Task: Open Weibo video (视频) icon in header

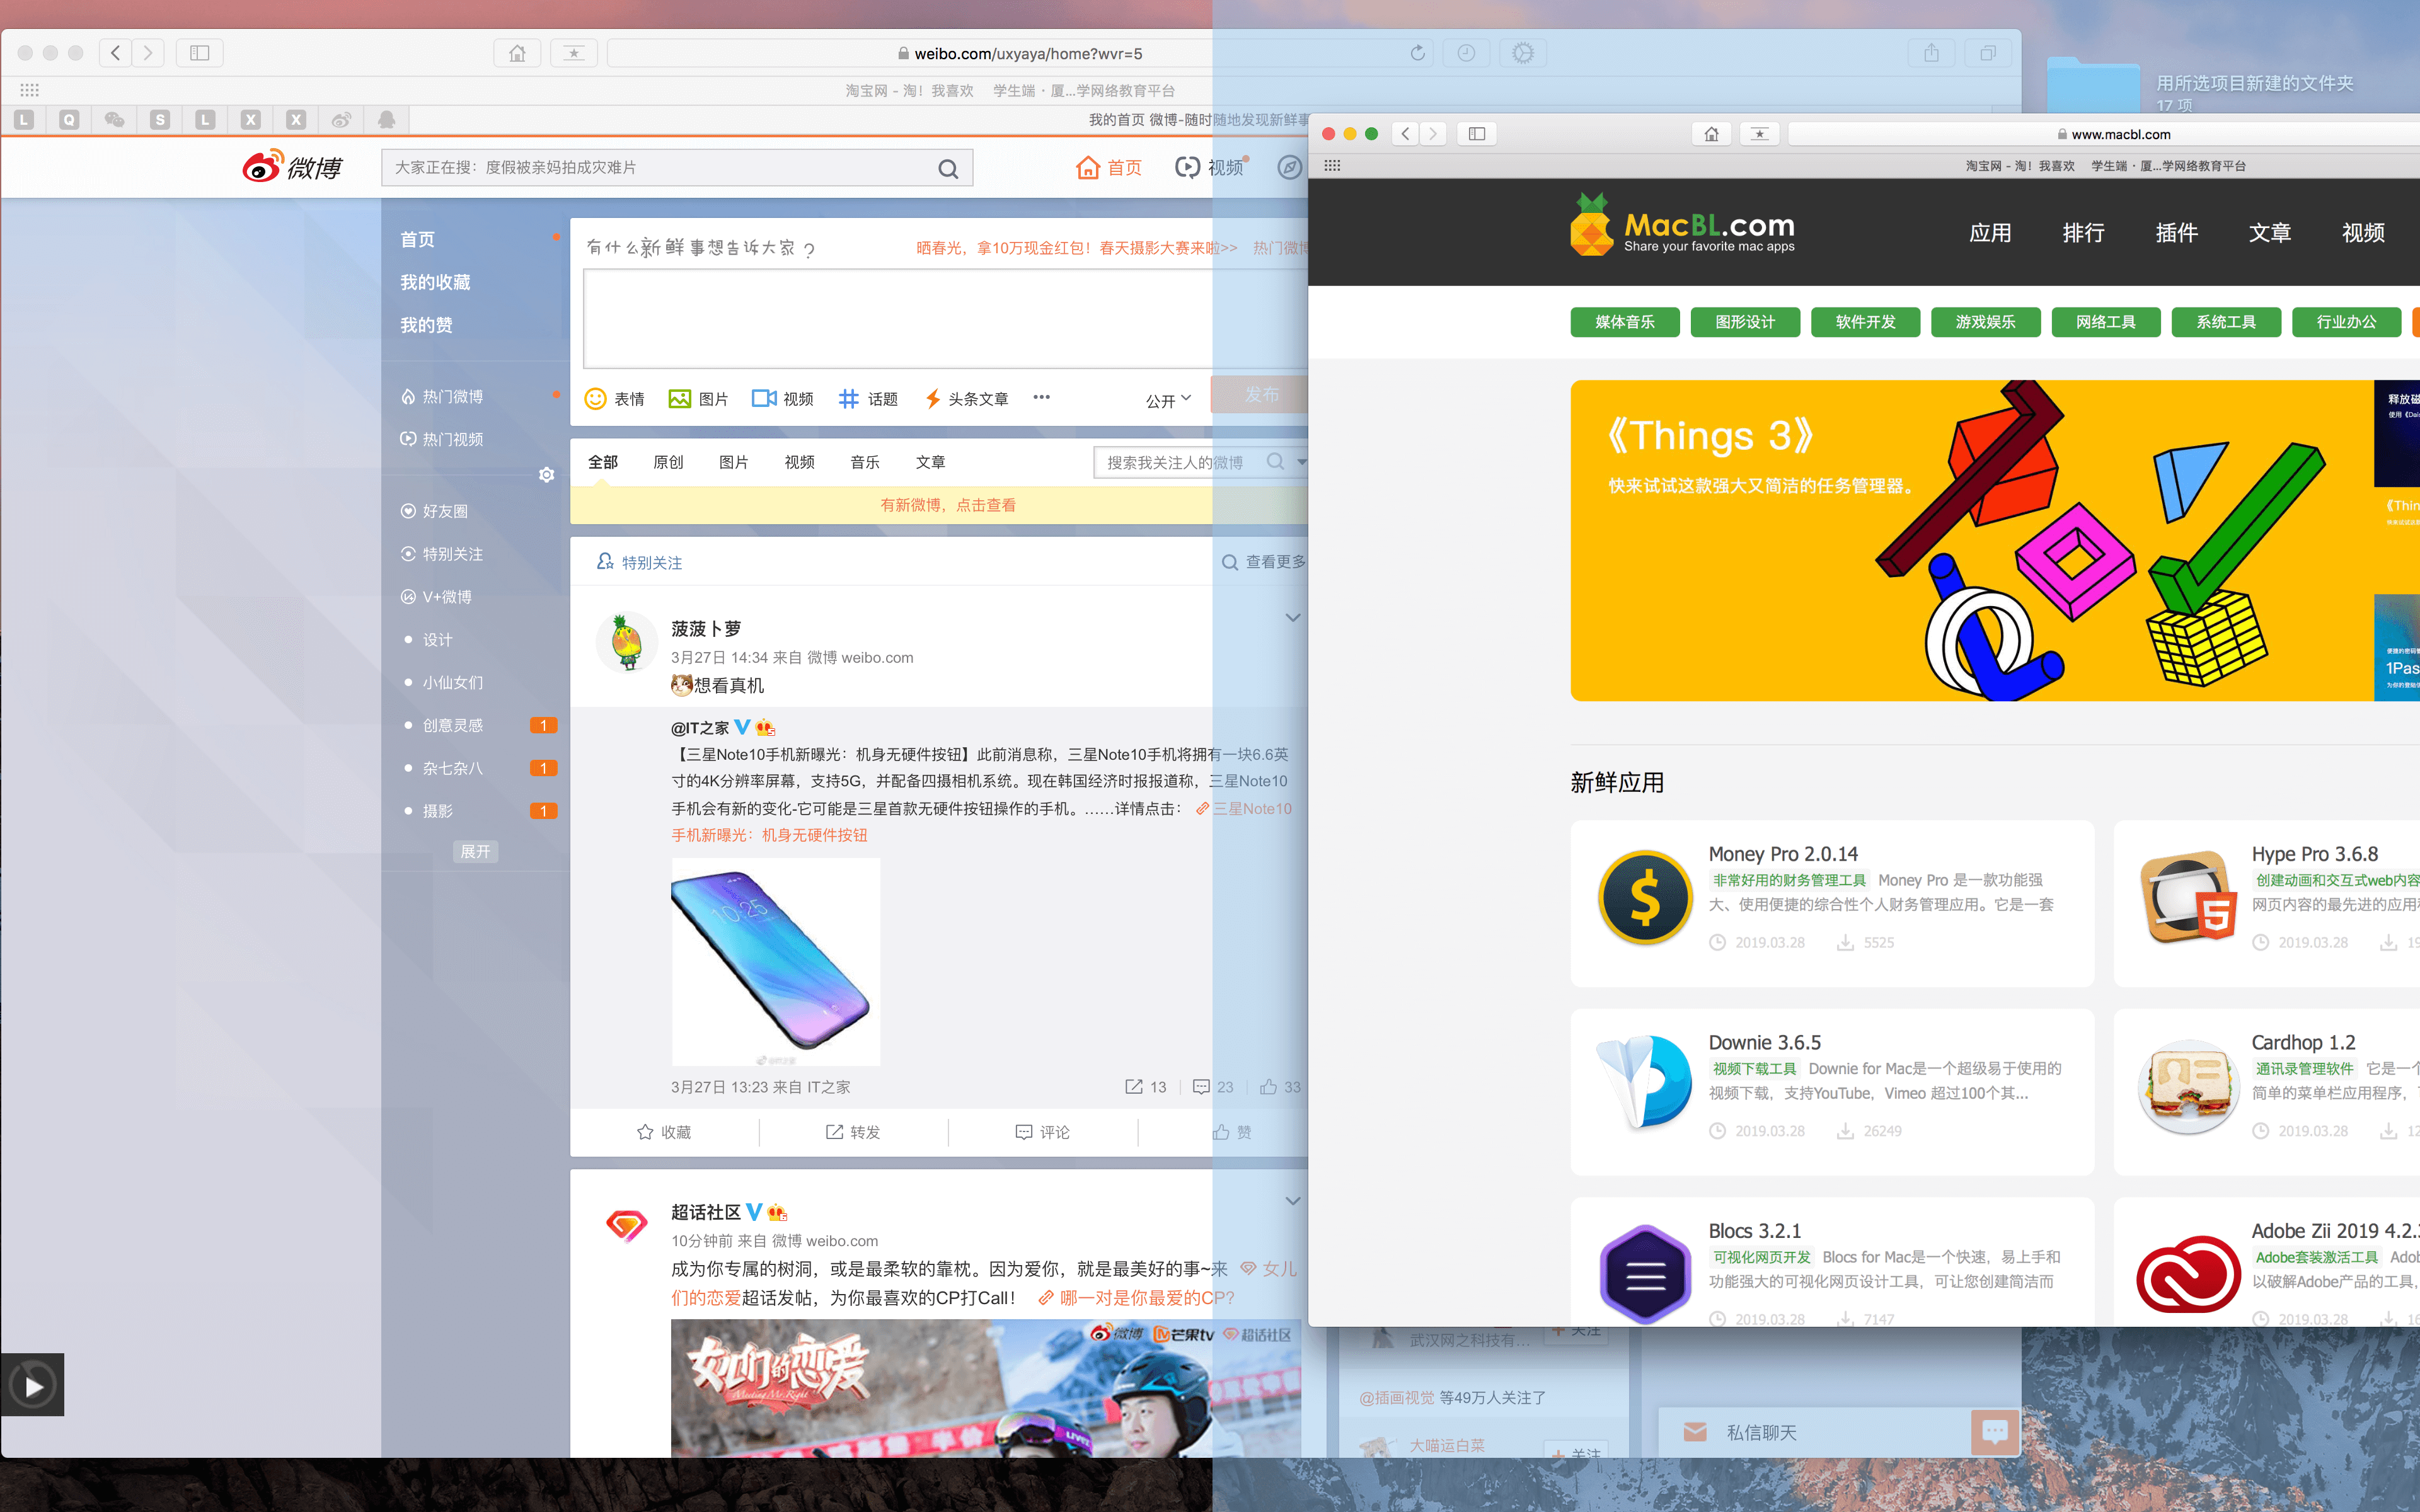Action: (1186, 167)
